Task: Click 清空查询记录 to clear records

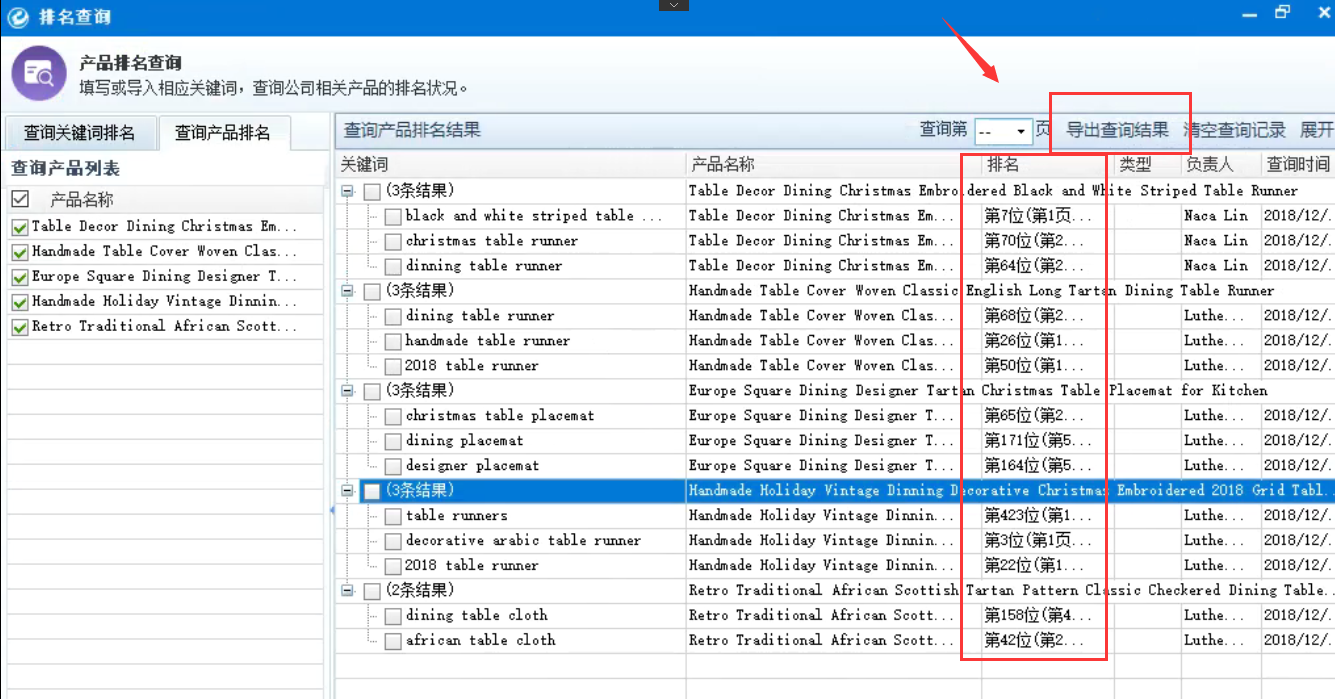Action: pos(1234,130)
